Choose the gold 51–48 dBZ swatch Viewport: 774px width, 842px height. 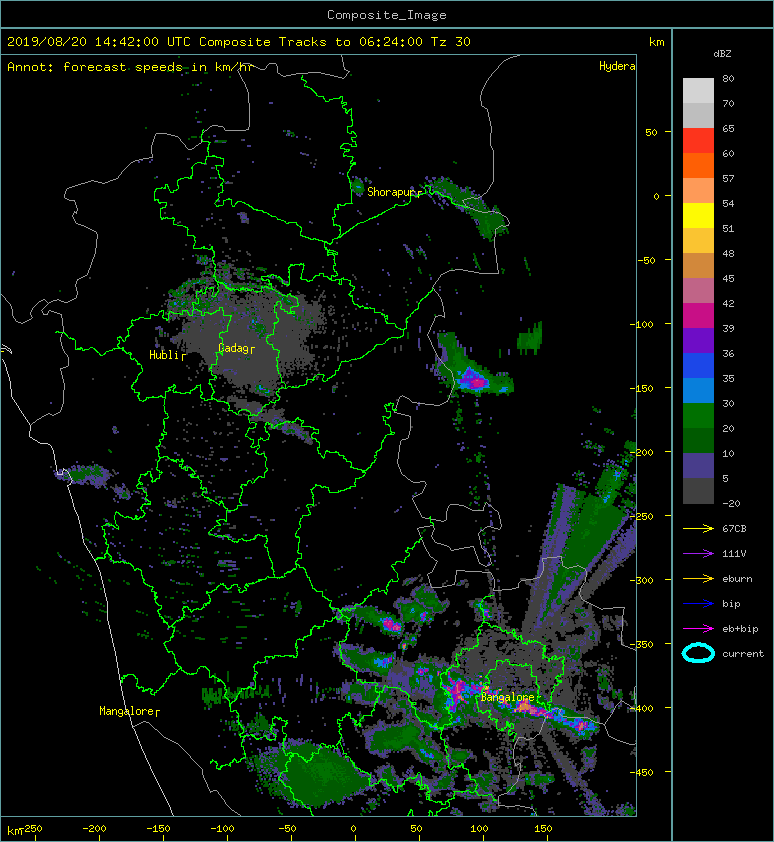[698, 241]
